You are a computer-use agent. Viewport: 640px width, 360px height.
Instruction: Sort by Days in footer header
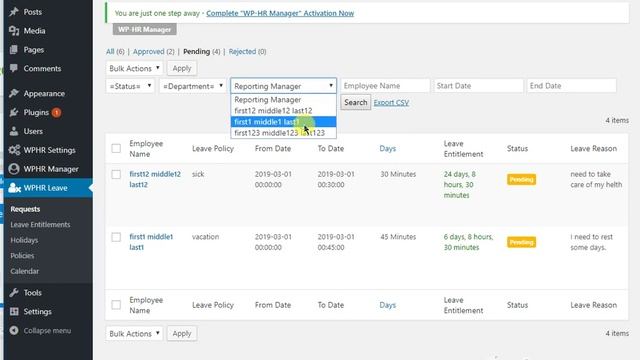[387, 305]
